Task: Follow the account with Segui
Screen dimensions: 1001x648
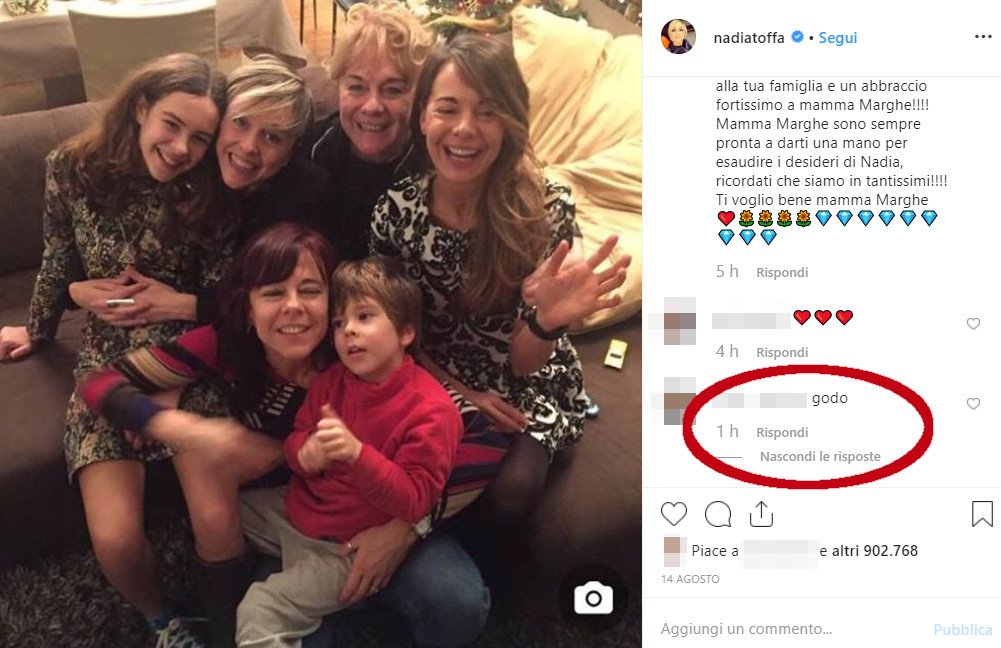Action: pyautogui.click(x=838, y=38)
